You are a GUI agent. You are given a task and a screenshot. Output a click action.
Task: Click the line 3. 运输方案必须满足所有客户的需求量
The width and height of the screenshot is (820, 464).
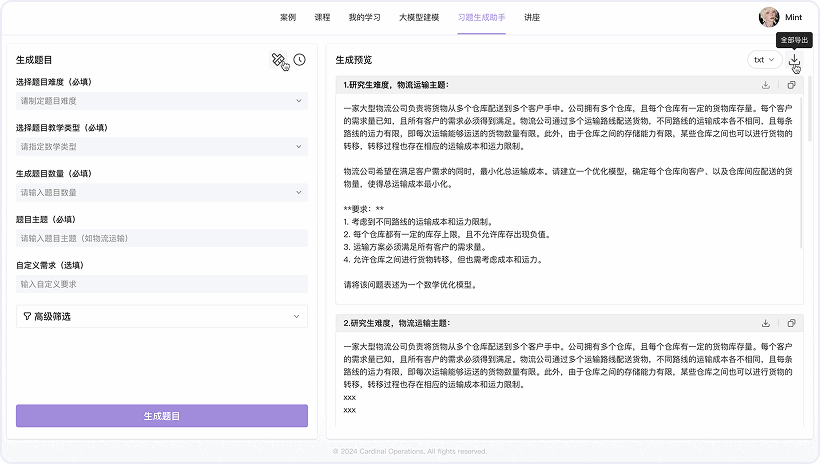click(x=415, y=247)
